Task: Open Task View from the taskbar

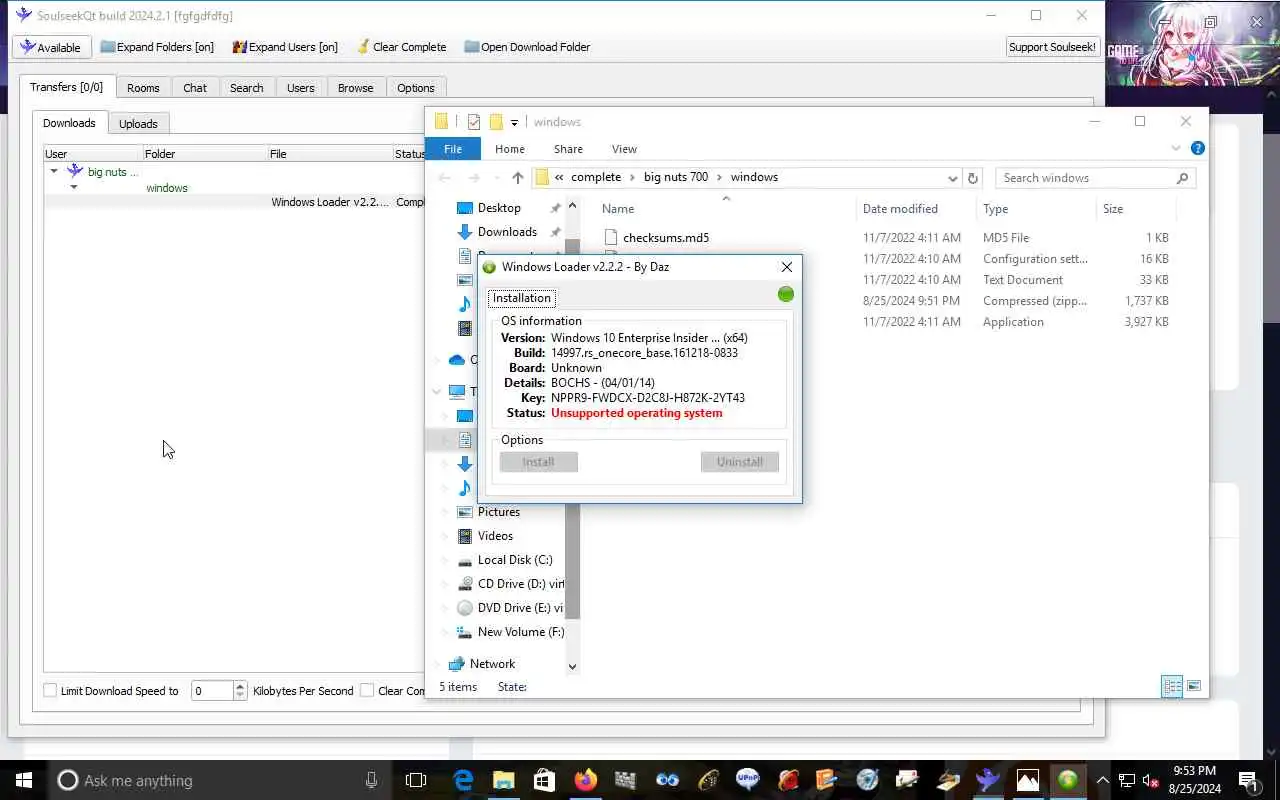Action: pyautogui.click(x=416, y=780)
